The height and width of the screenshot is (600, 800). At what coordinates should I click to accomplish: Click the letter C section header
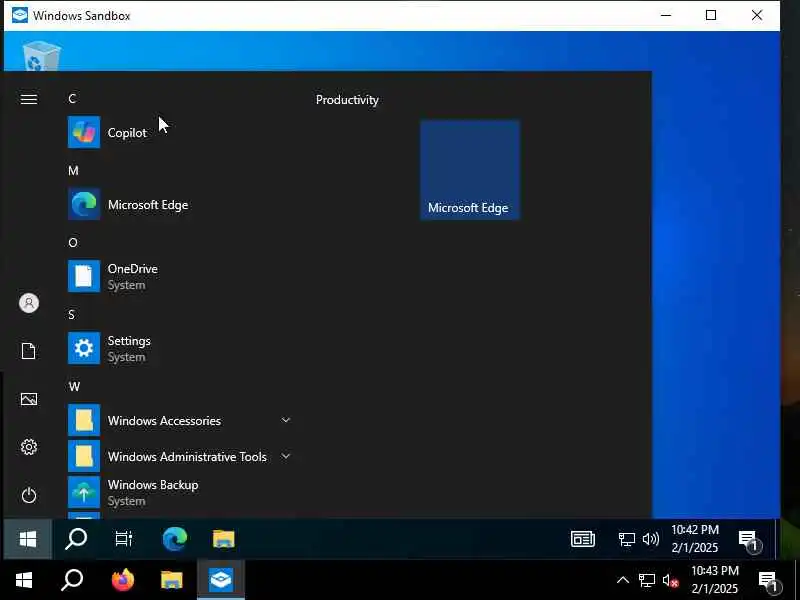click(x=72, y=98)
